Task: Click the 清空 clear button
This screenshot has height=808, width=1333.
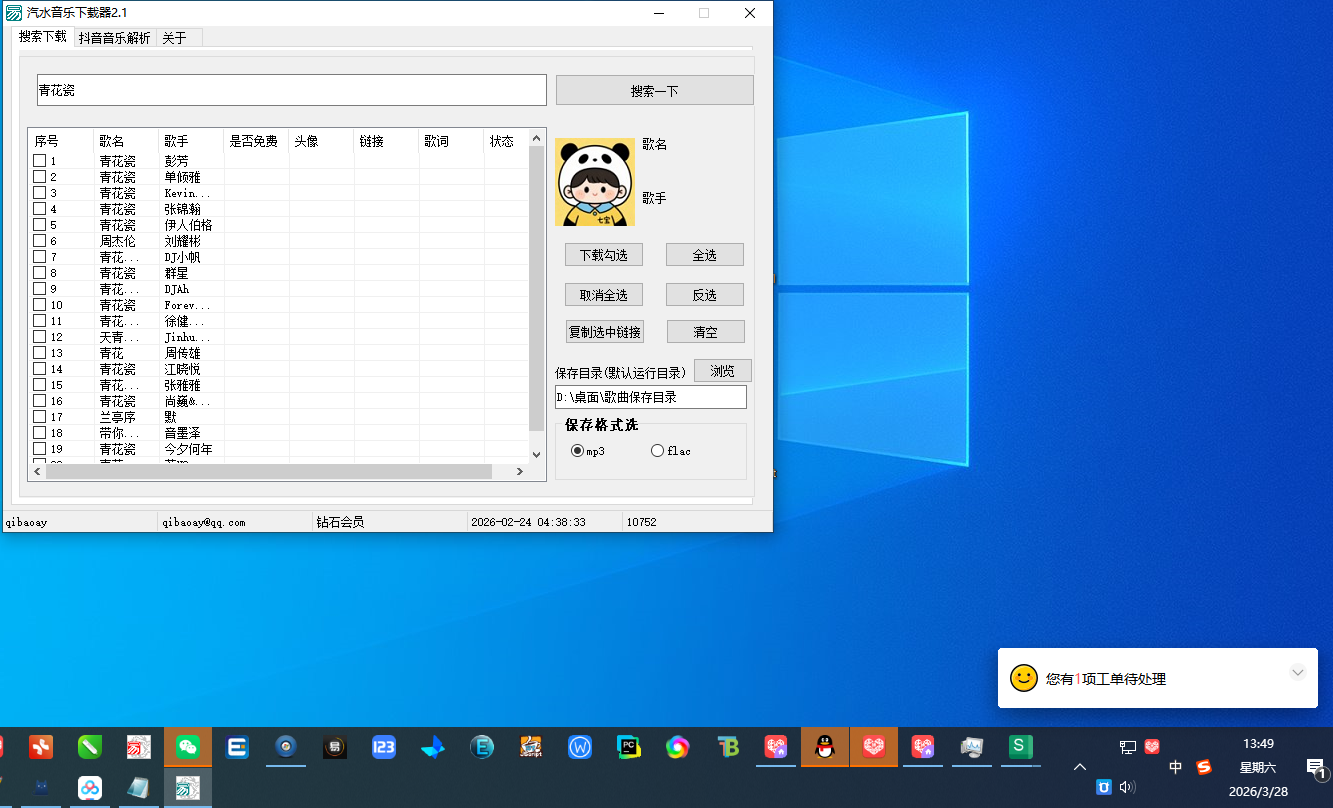Action: (x=705, y=332)
